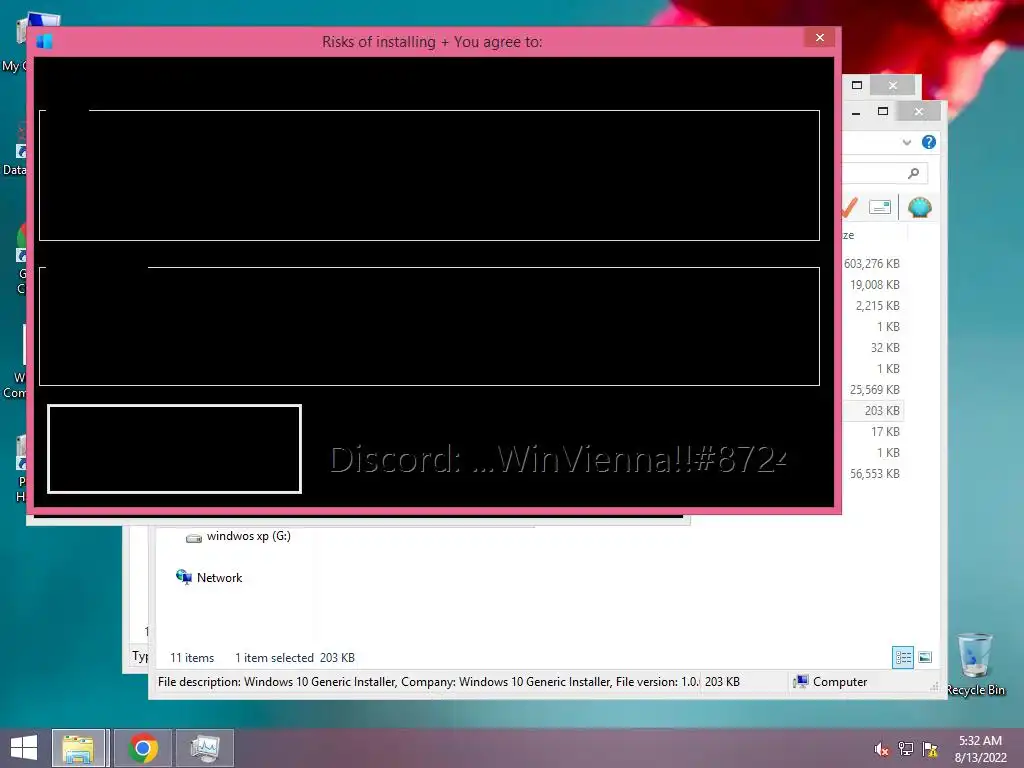Open Help in File Explorer window
Screen dimensions: 1024x768
click(x=929, y=142)
